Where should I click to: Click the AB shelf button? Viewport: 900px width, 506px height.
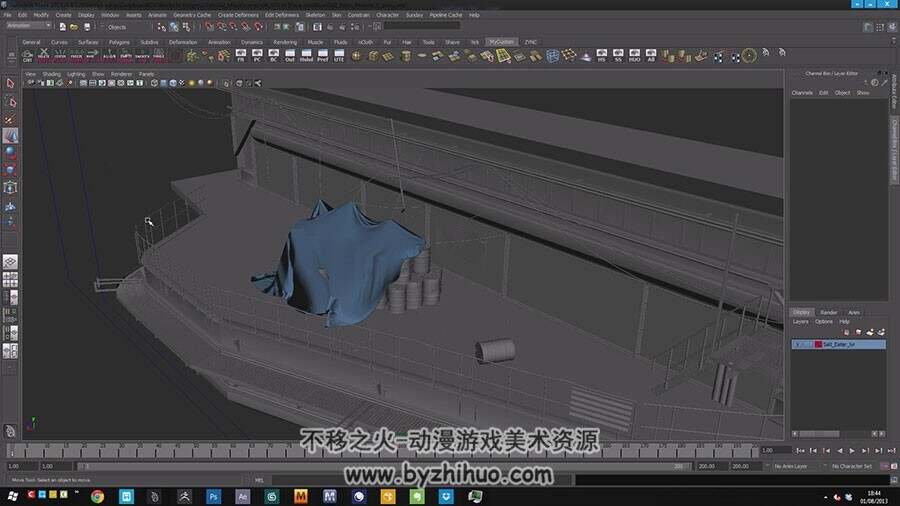[651, 56]
